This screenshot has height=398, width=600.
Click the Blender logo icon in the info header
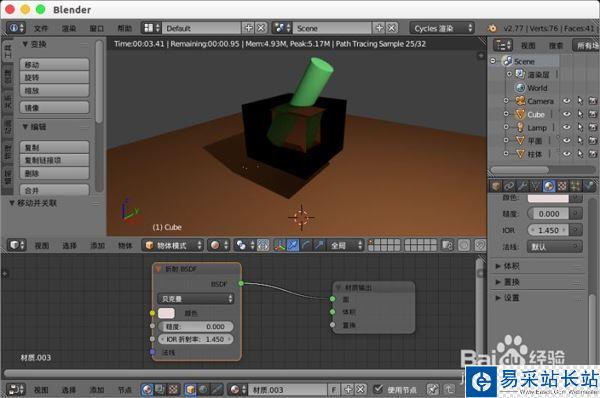pos(492,28)
